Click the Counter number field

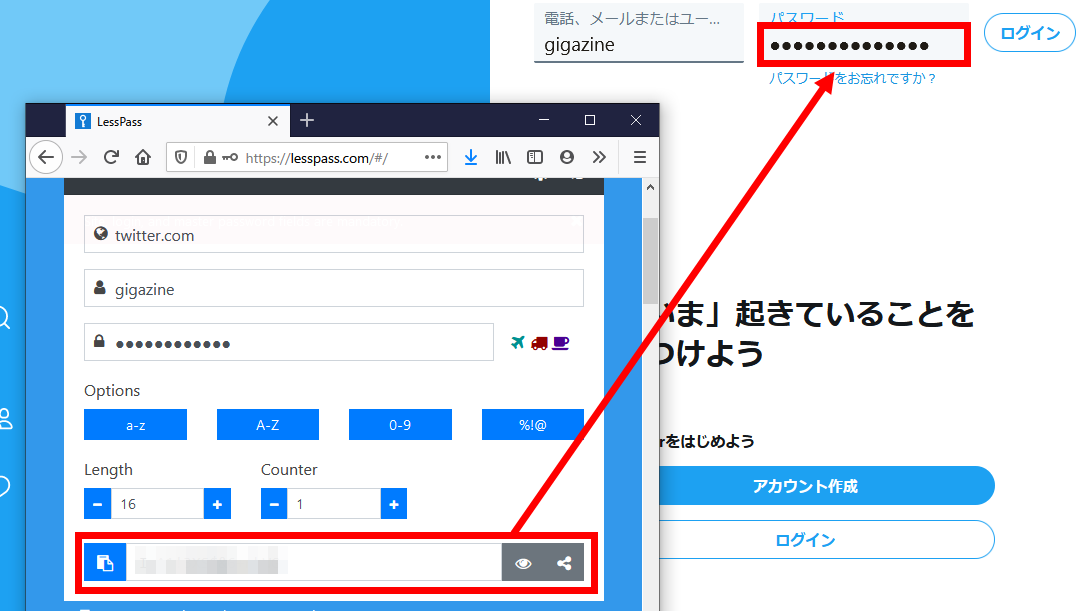pos(334,504)
